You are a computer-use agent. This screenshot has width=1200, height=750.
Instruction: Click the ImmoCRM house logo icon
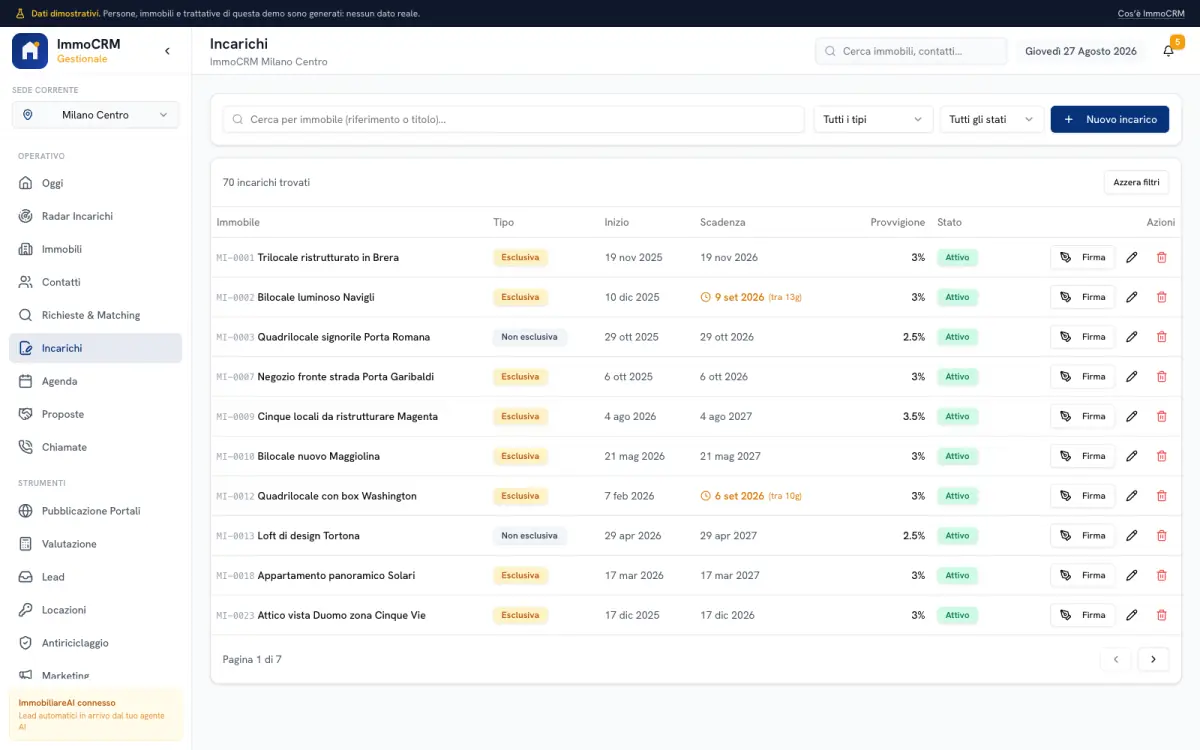pyautogui.click(x=30, y=51)
